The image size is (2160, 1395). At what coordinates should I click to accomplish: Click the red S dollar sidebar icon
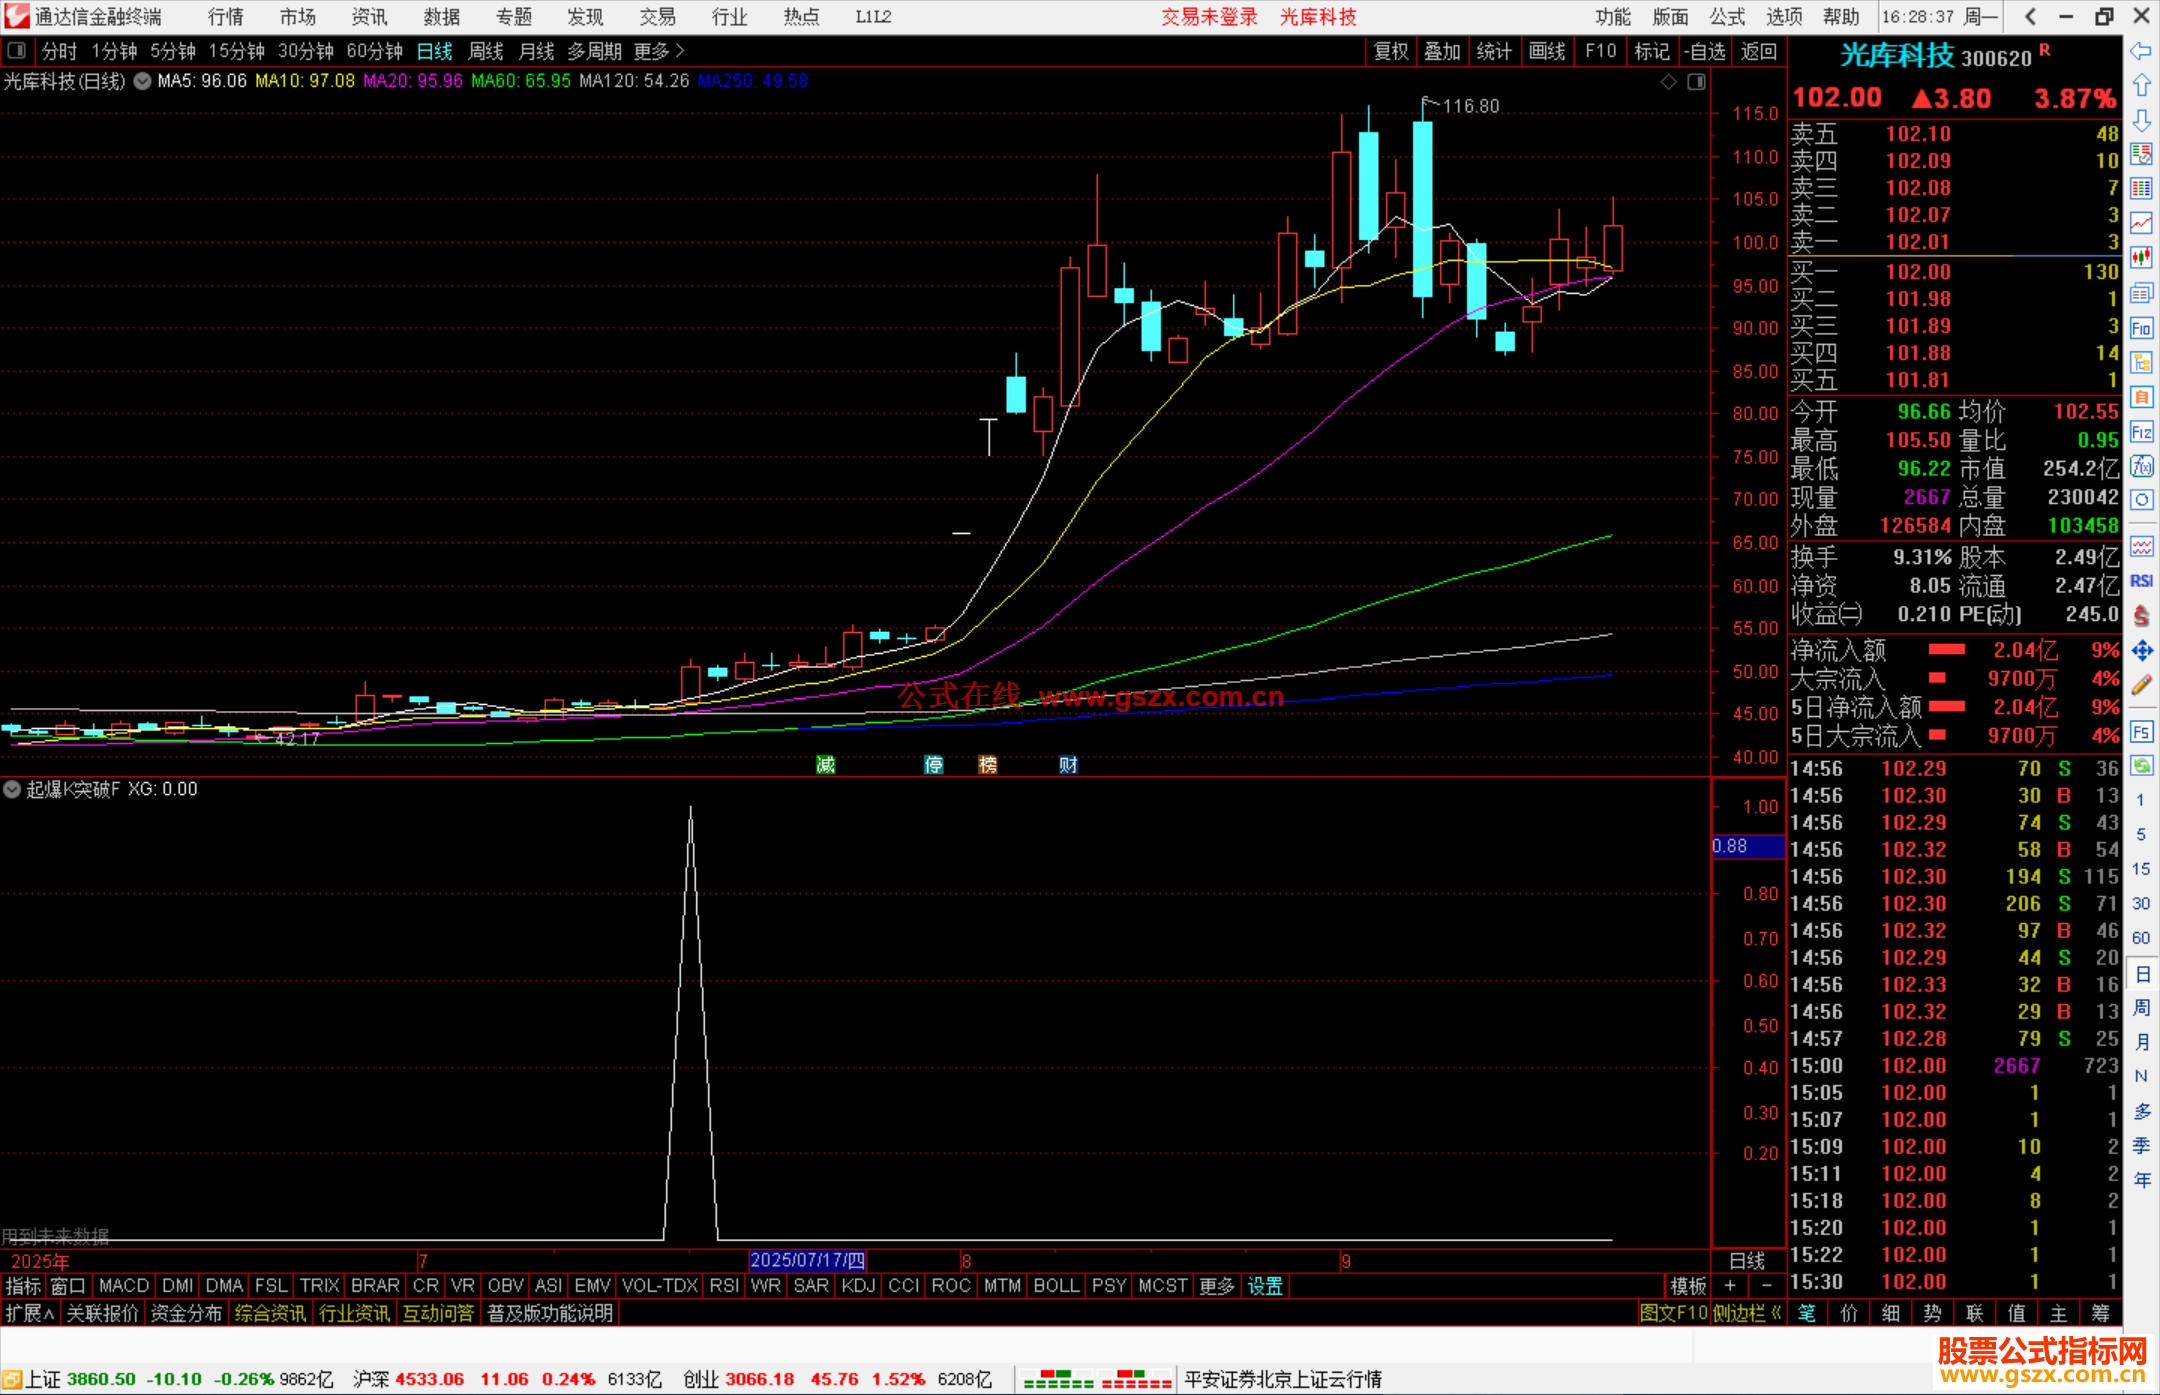coord(2141,616)
